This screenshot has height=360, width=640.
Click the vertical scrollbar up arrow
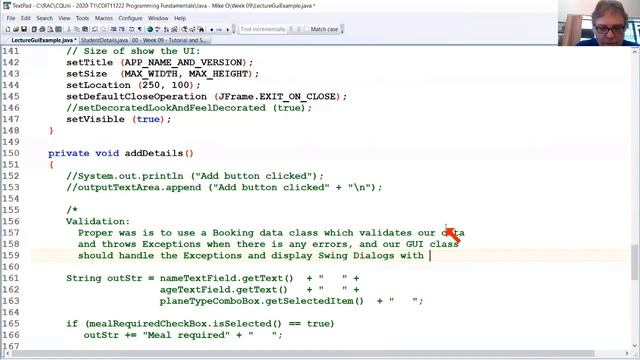(x=635, y=51)
